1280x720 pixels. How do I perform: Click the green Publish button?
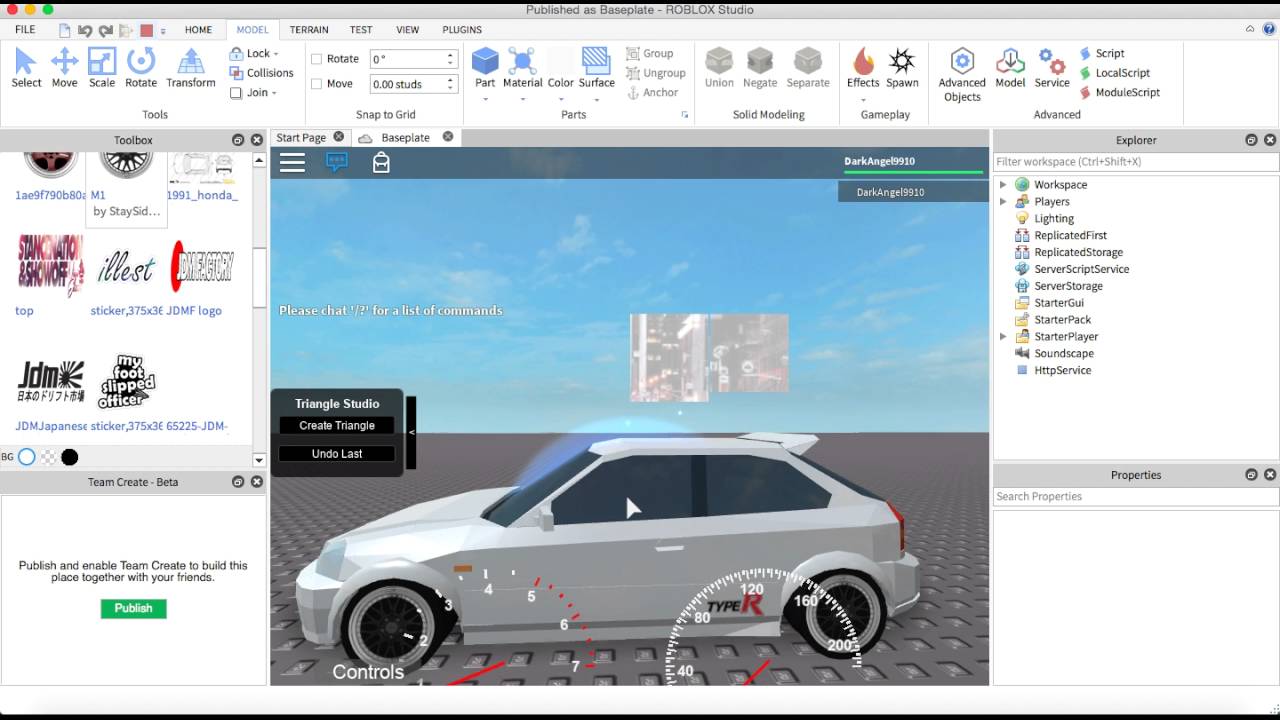coord(133,608)
